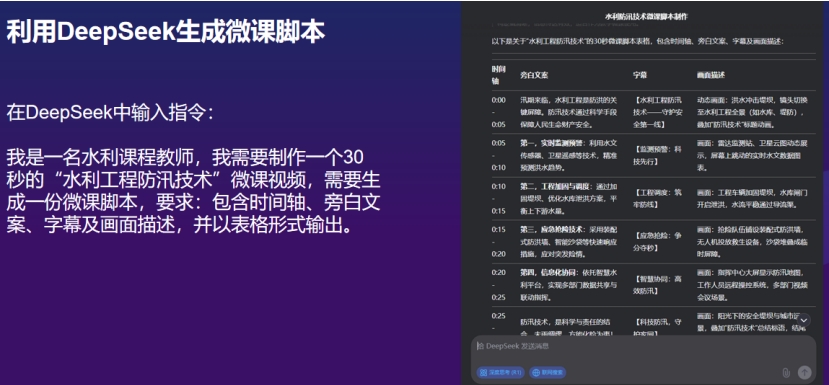Click the narration cell 第一，实时监测预警

569,155
